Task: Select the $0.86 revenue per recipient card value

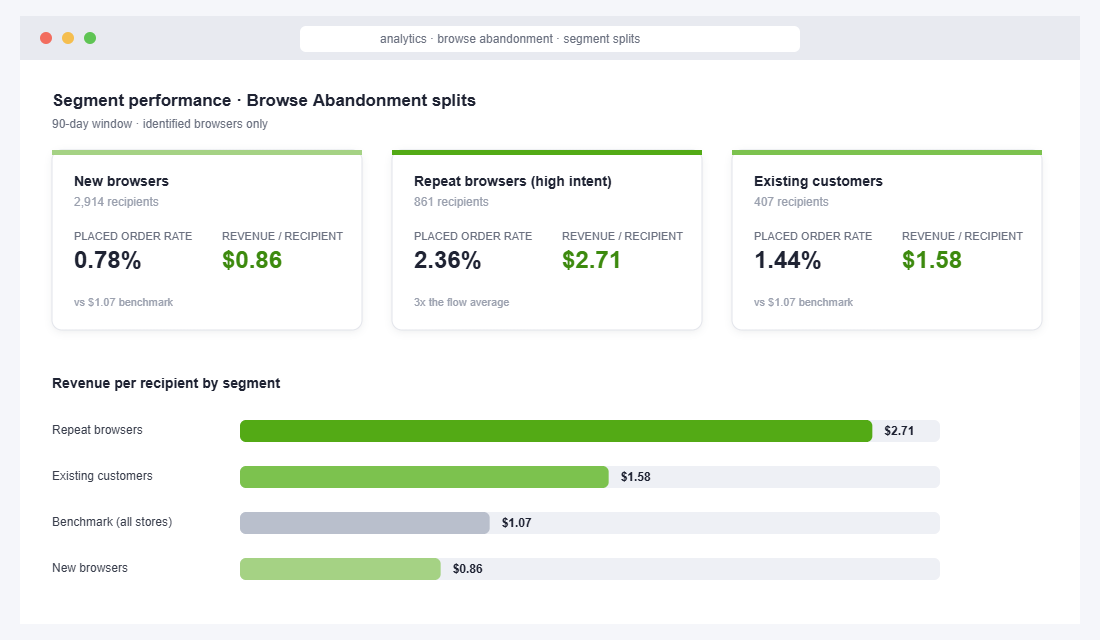Action: coord(252,260)
